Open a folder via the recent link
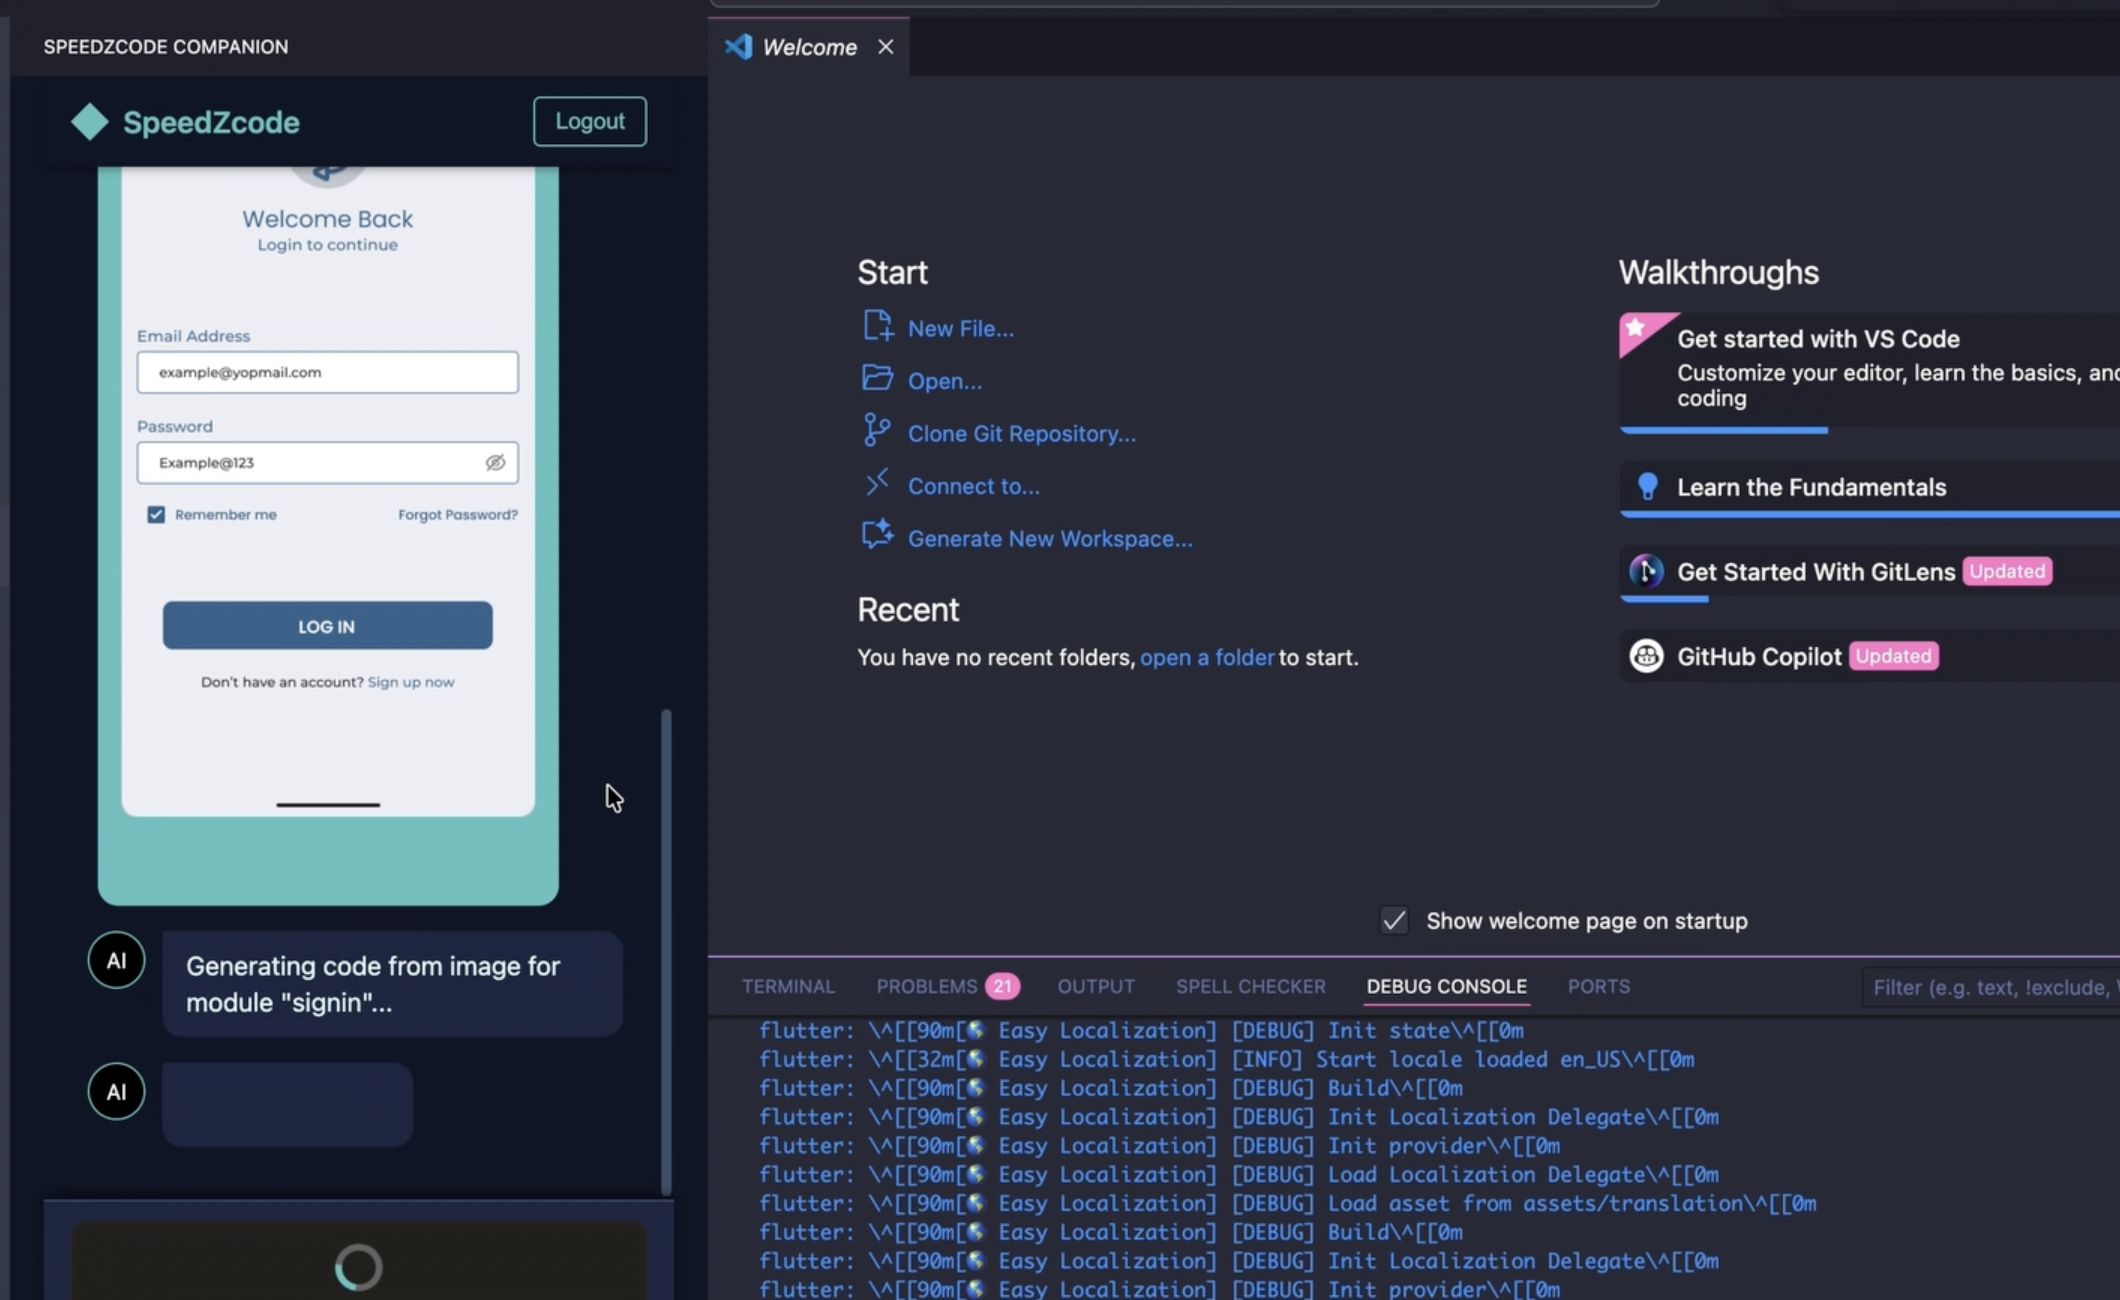This screenshot has height=1300, width=2120. 1207,657
